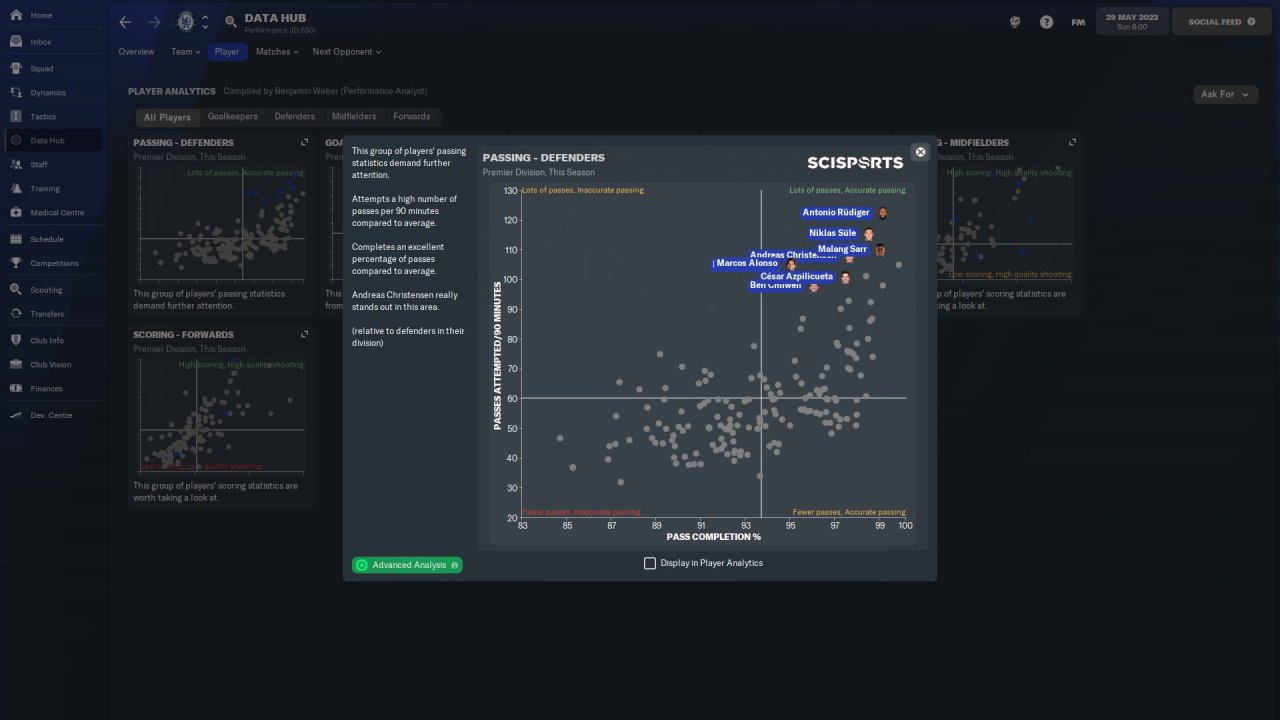Open the Inbox sidebar icon
Viewport: 1280px width, 720px height.
[x=16, y=42]
